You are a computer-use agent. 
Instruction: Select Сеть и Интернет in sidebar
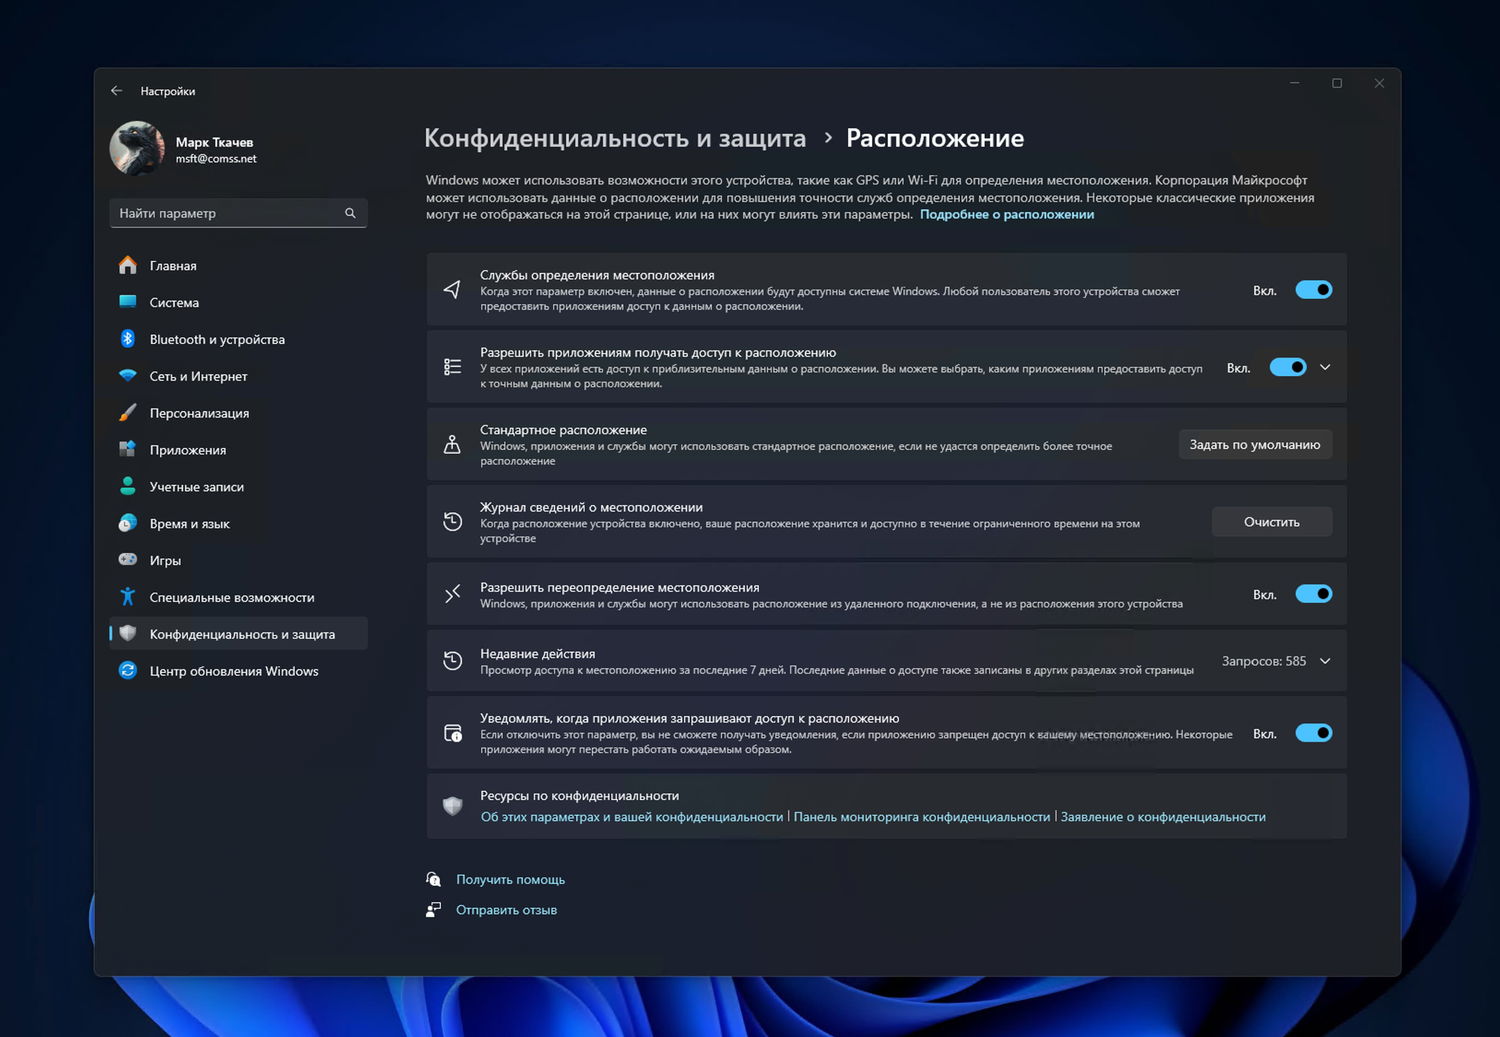point(238,376)
